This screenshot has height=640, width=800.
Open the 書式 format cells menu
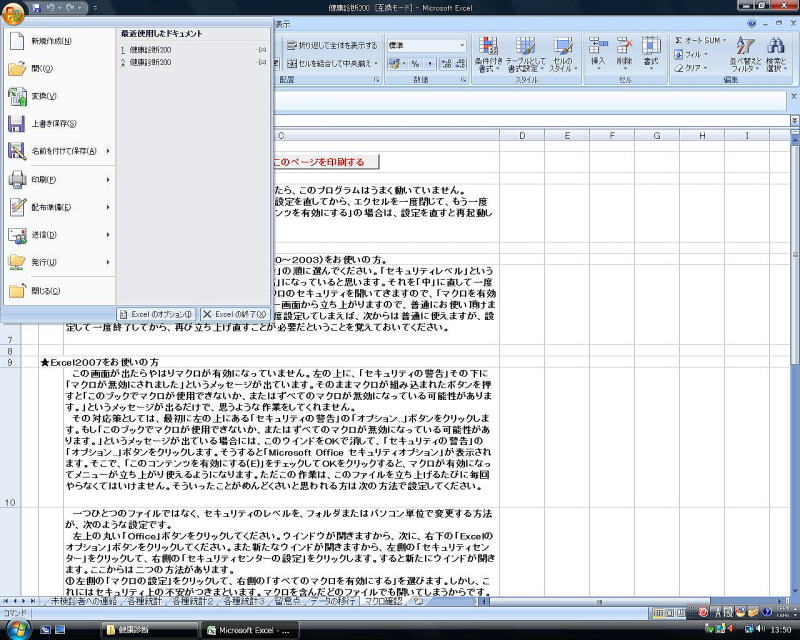pos(651,53)
